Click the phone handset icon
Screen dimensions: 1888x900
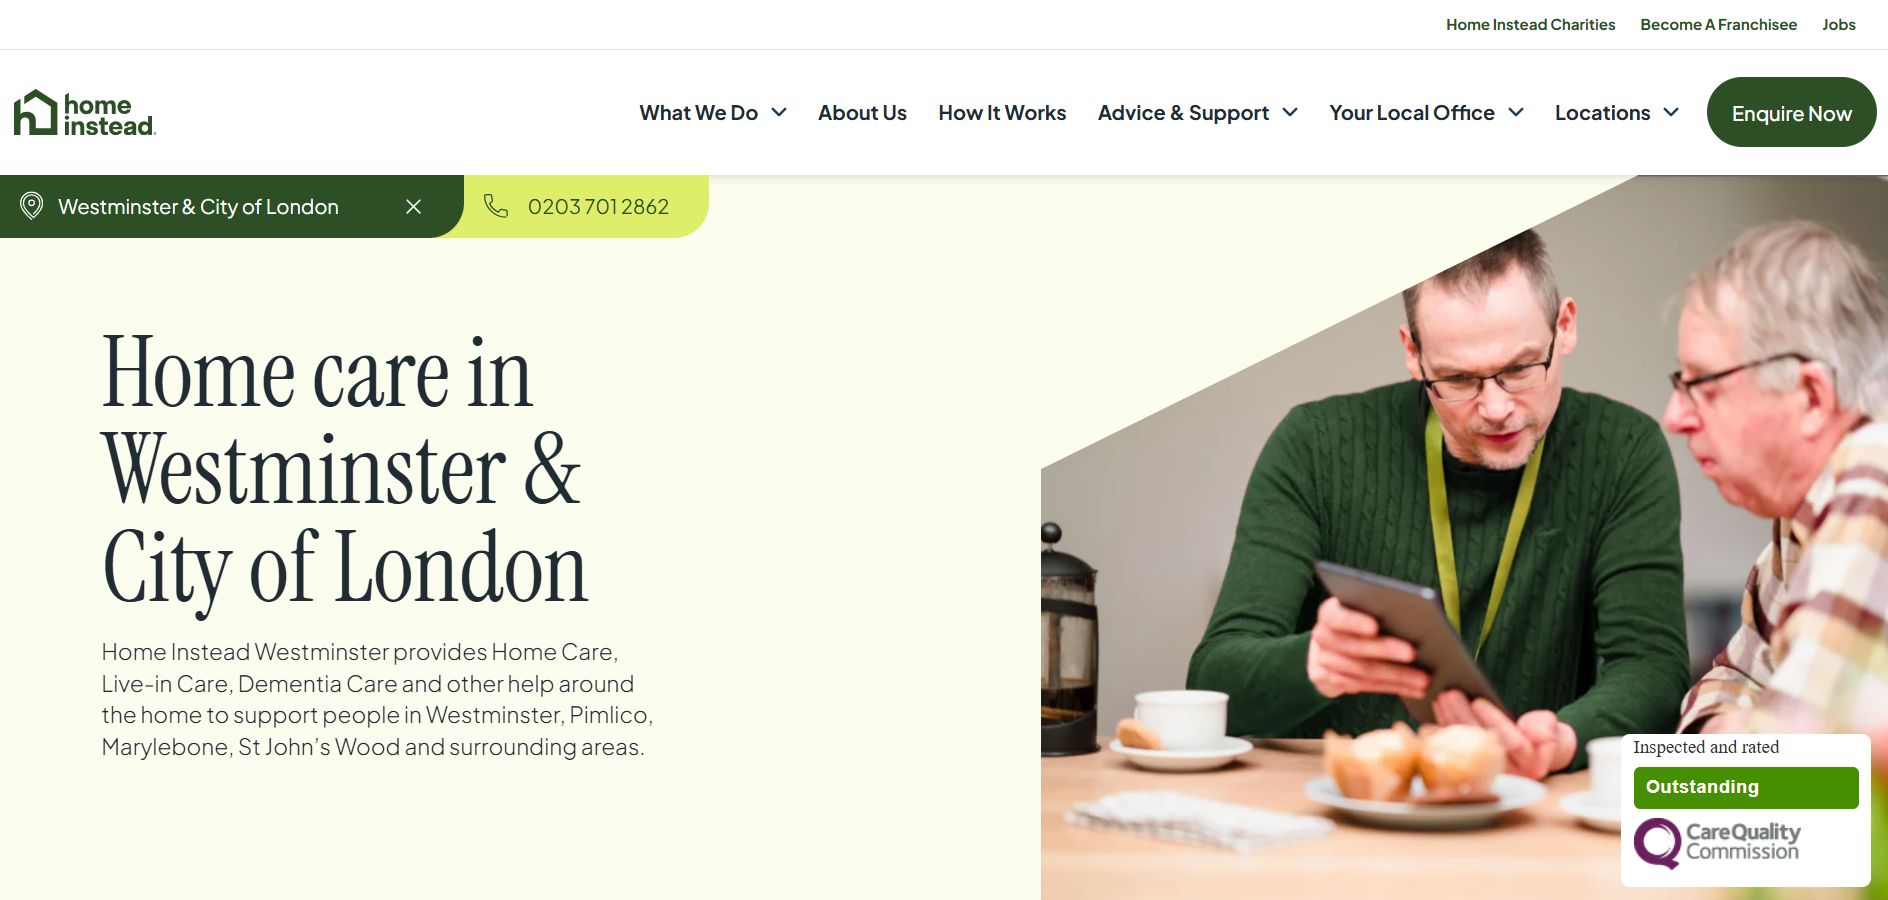496,206
